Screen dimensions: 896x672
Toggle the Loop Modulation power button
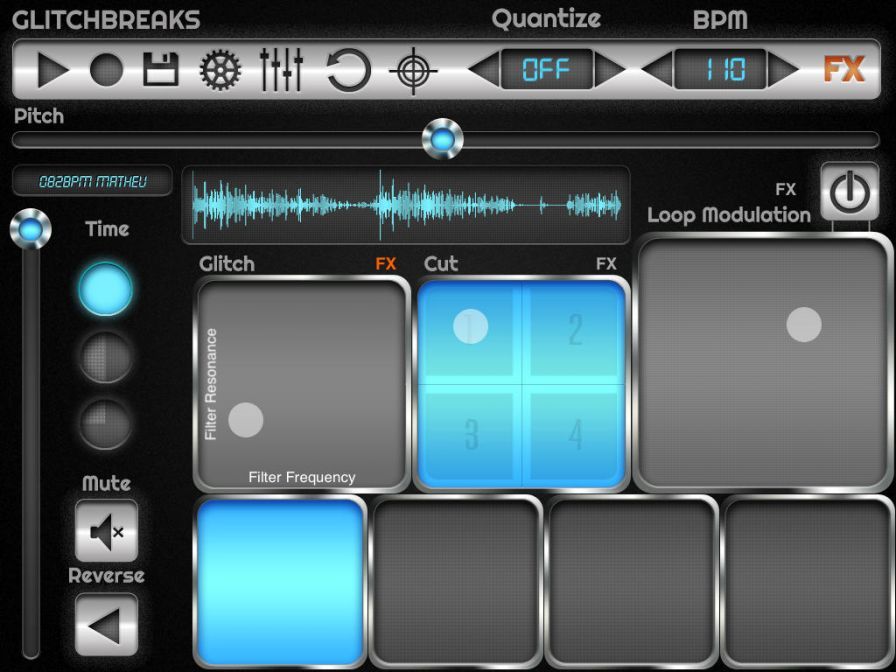coord(849,192)
